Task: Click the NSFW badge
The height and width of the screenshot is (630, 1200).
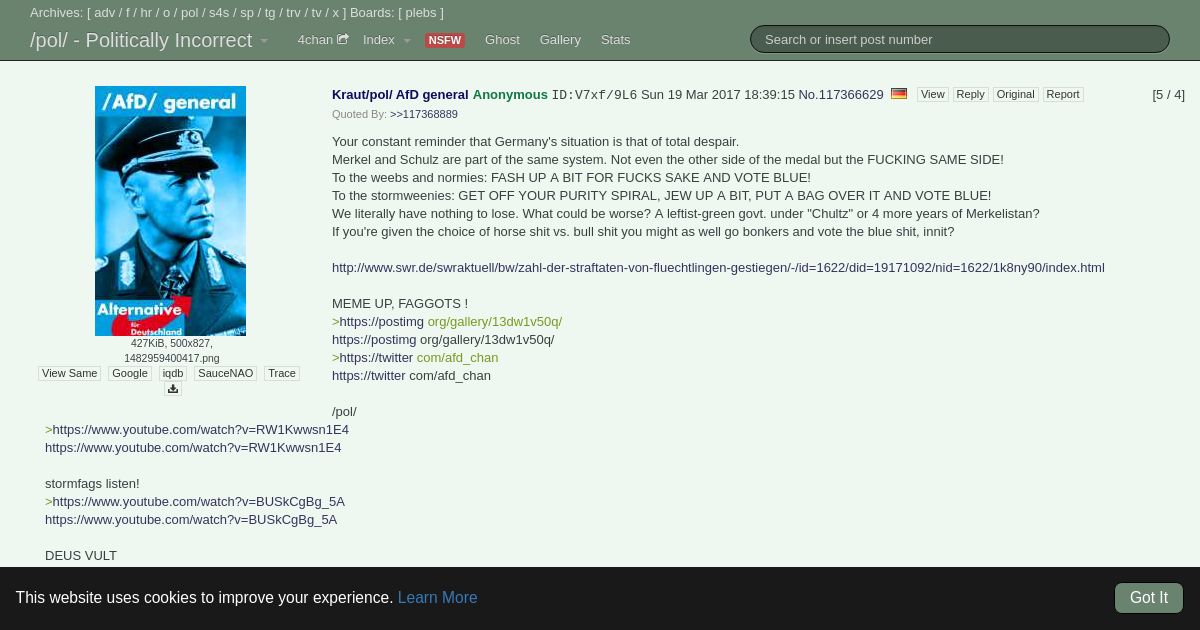Action: click(444, 40)
